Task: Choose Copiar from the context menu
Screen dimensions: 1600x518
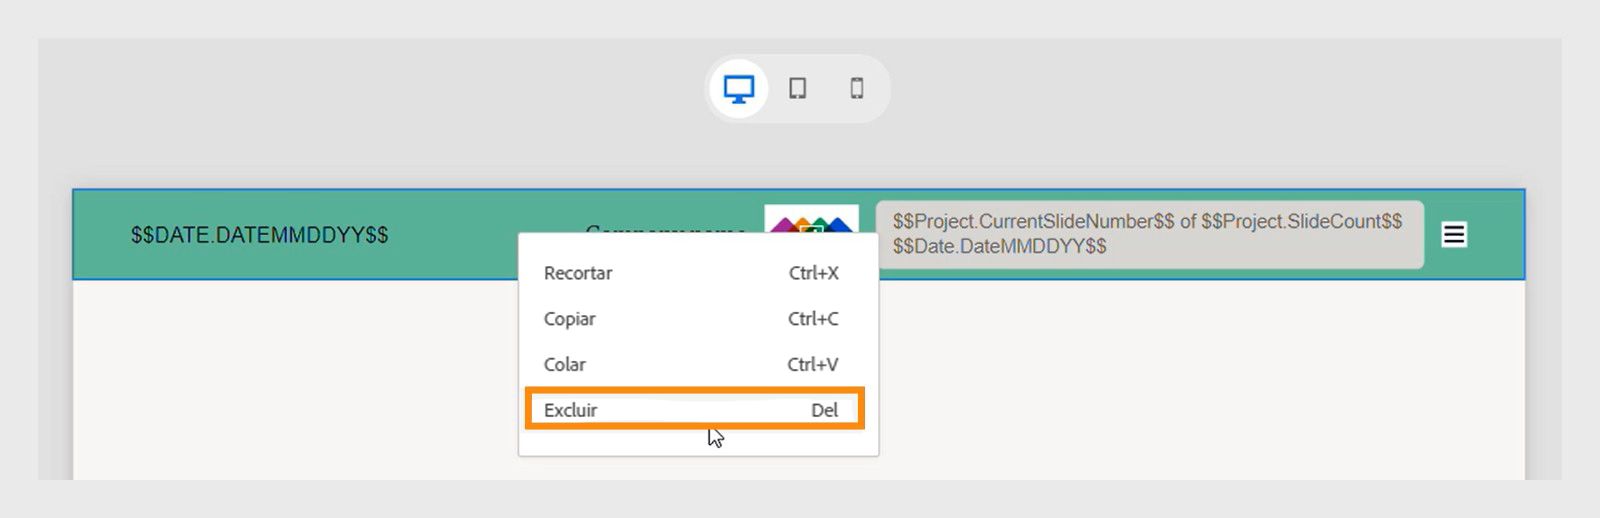Action: point(569,319)
